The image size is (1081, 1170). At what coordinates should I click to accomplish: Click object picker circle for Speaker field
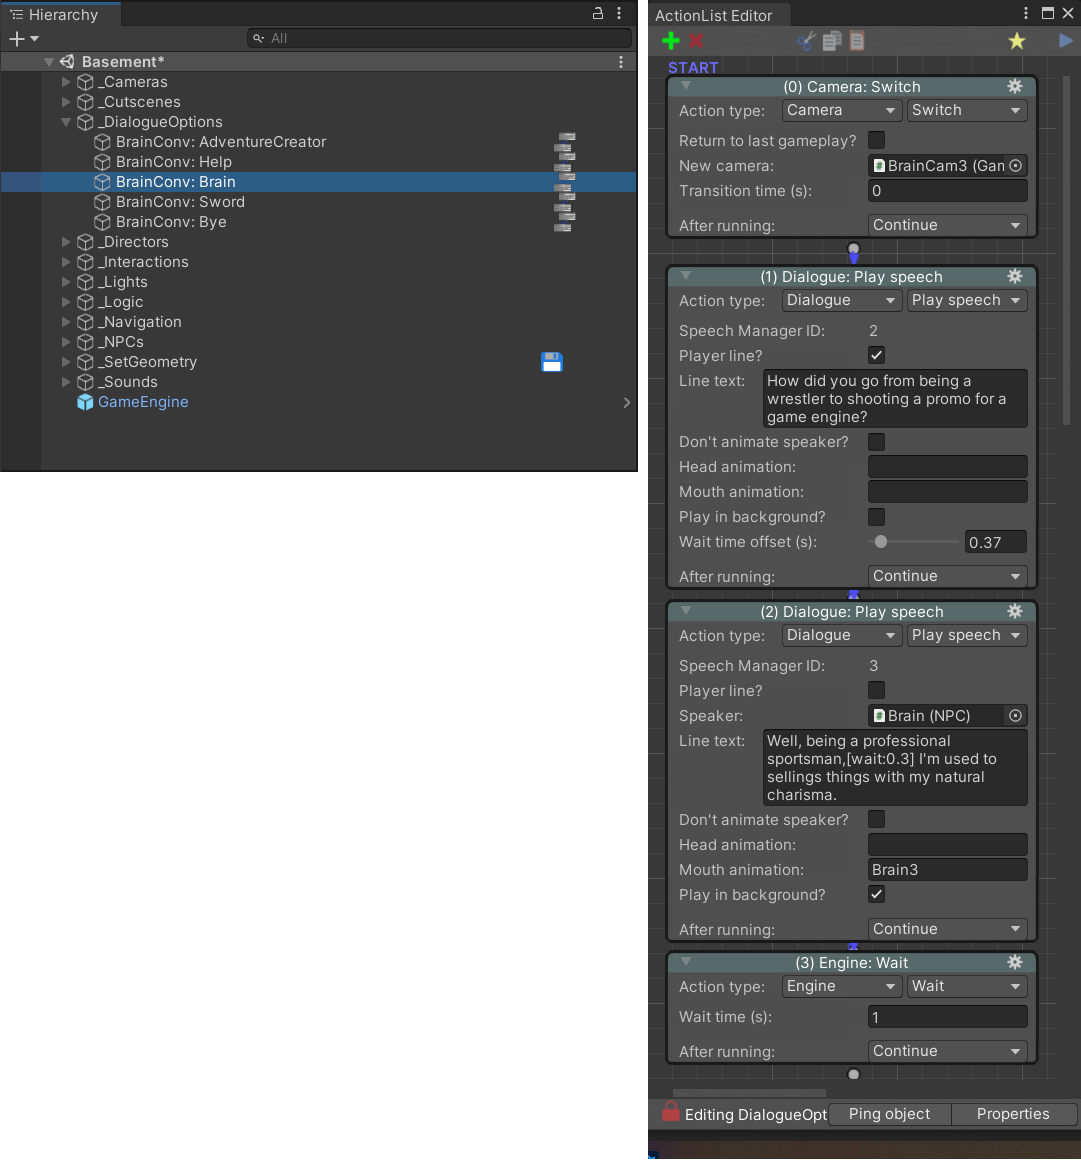[1015, 716]
